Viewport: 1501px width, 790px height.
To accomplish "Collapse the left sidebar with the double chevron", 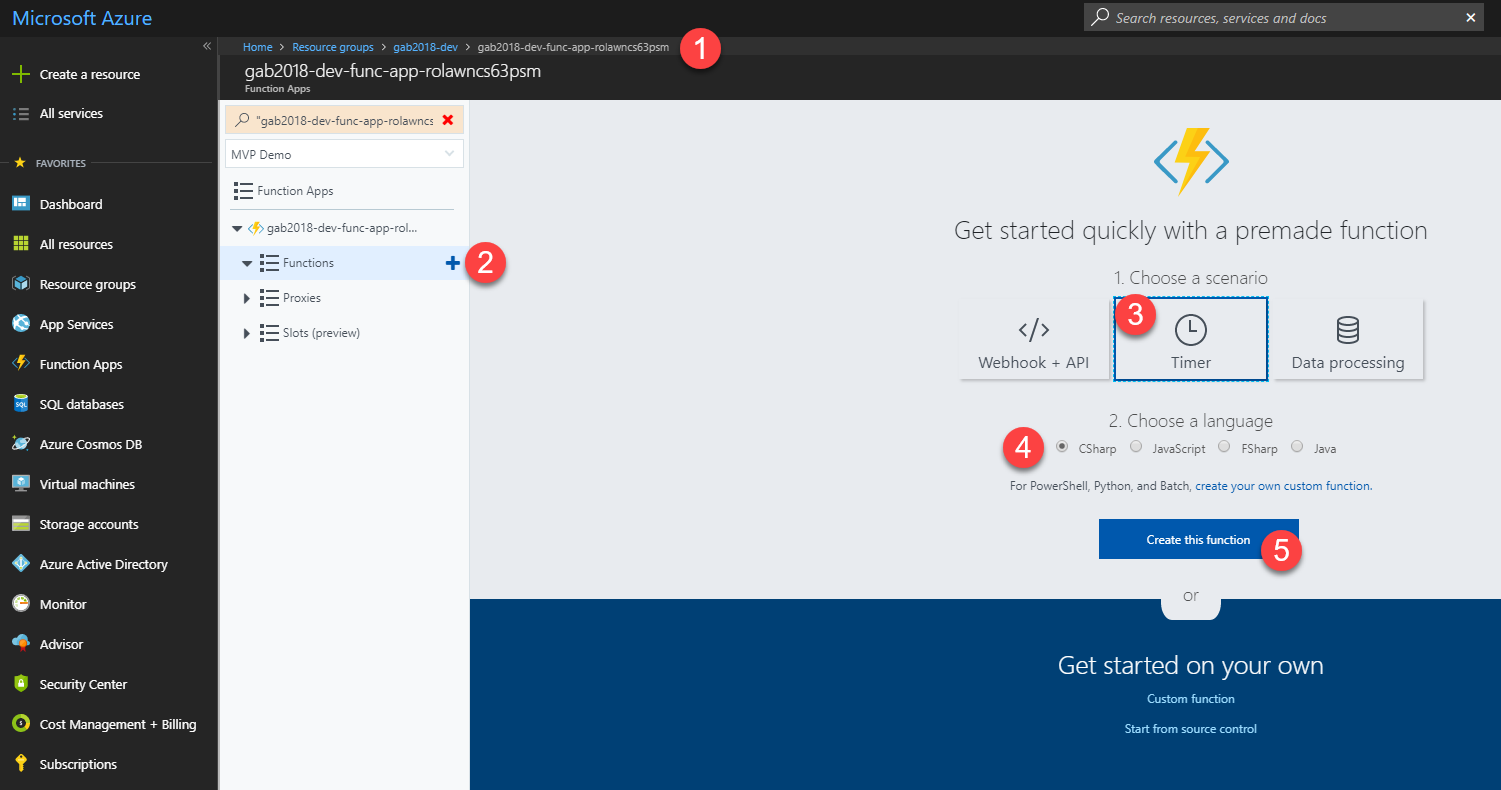I will pos(207,46).
